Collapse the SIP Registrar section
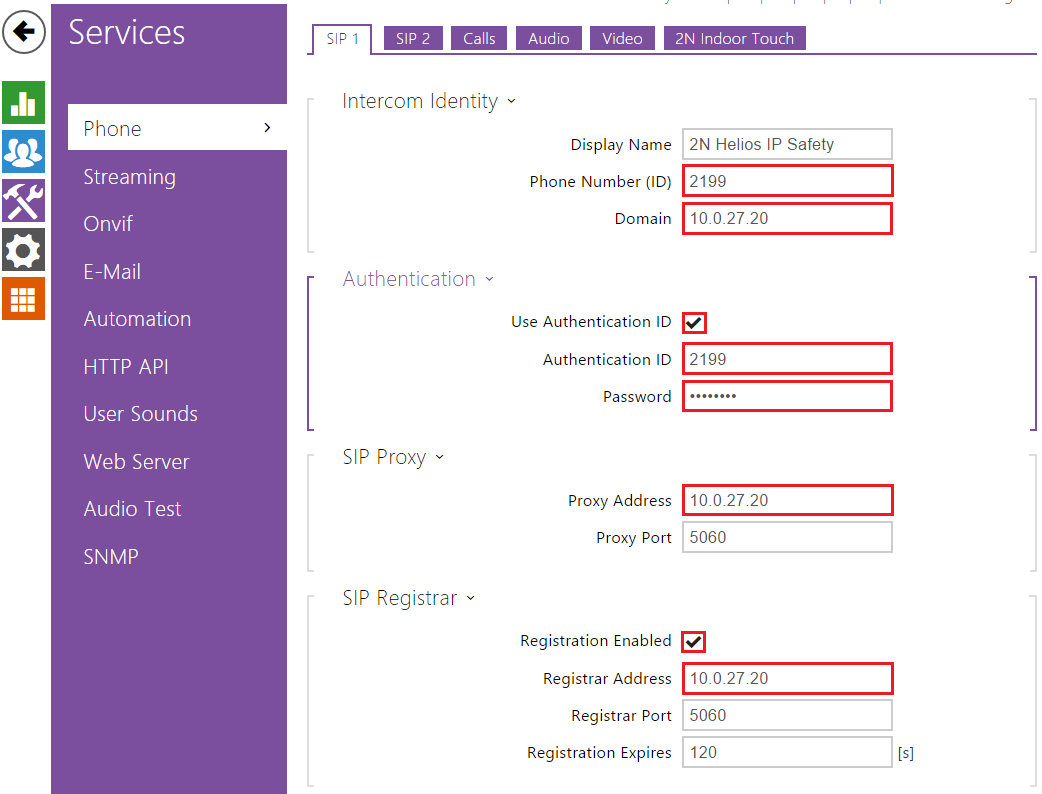Viewport: 1042px width, 794px height. click(409, 598)
